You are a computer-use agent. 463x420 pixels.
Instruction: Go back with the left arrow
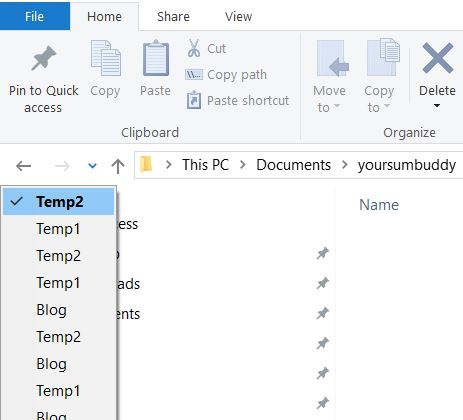point(23,165)
